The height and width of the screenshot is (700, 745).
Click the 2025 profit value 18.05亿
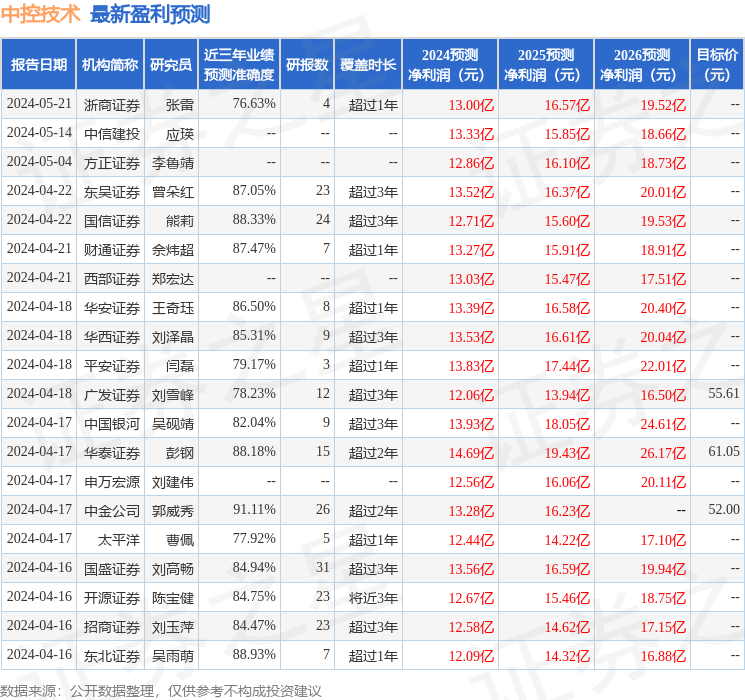point(567,424)
